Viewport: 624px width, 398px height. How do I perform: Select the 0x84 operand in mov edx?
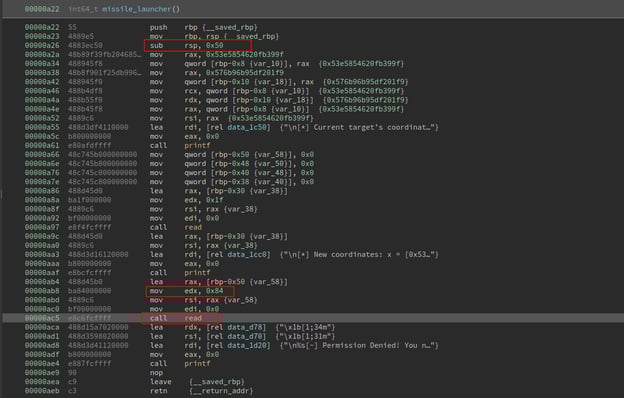point(214,291)
